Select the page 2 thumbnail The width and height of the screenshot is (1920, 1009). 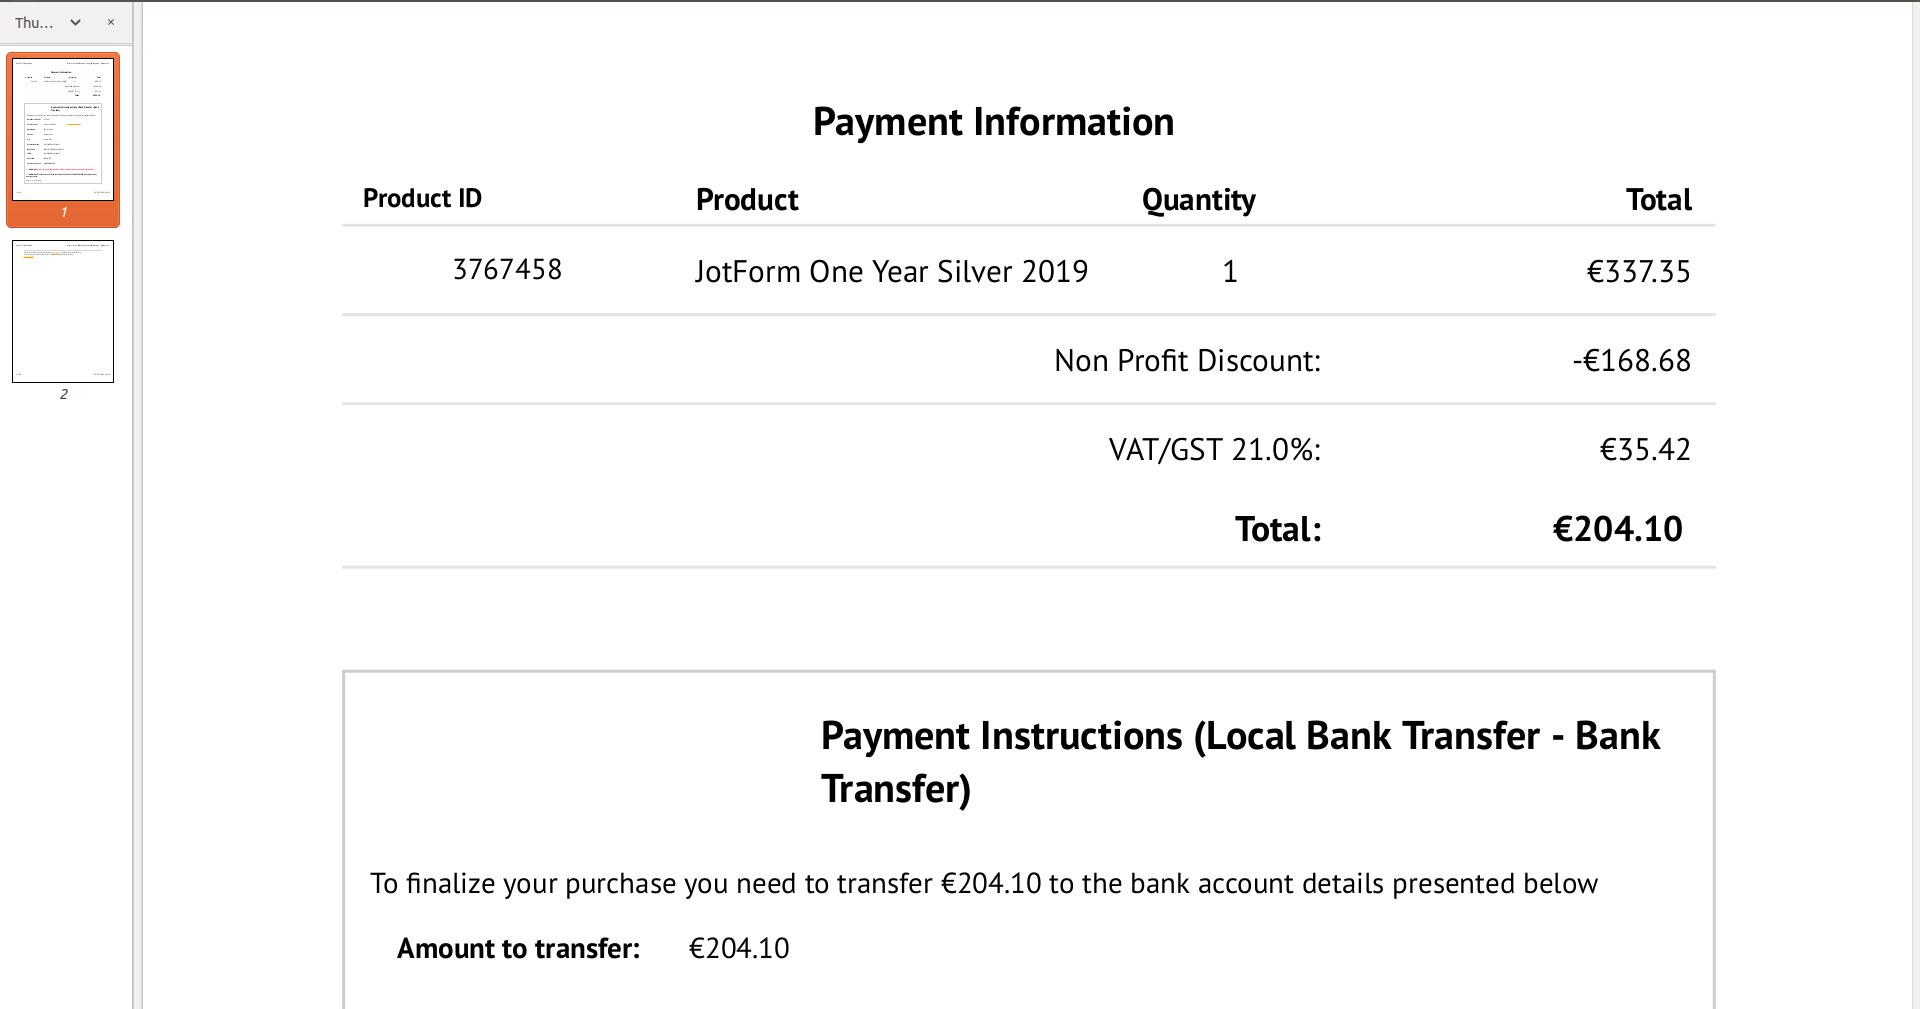(x=63, y=311)
